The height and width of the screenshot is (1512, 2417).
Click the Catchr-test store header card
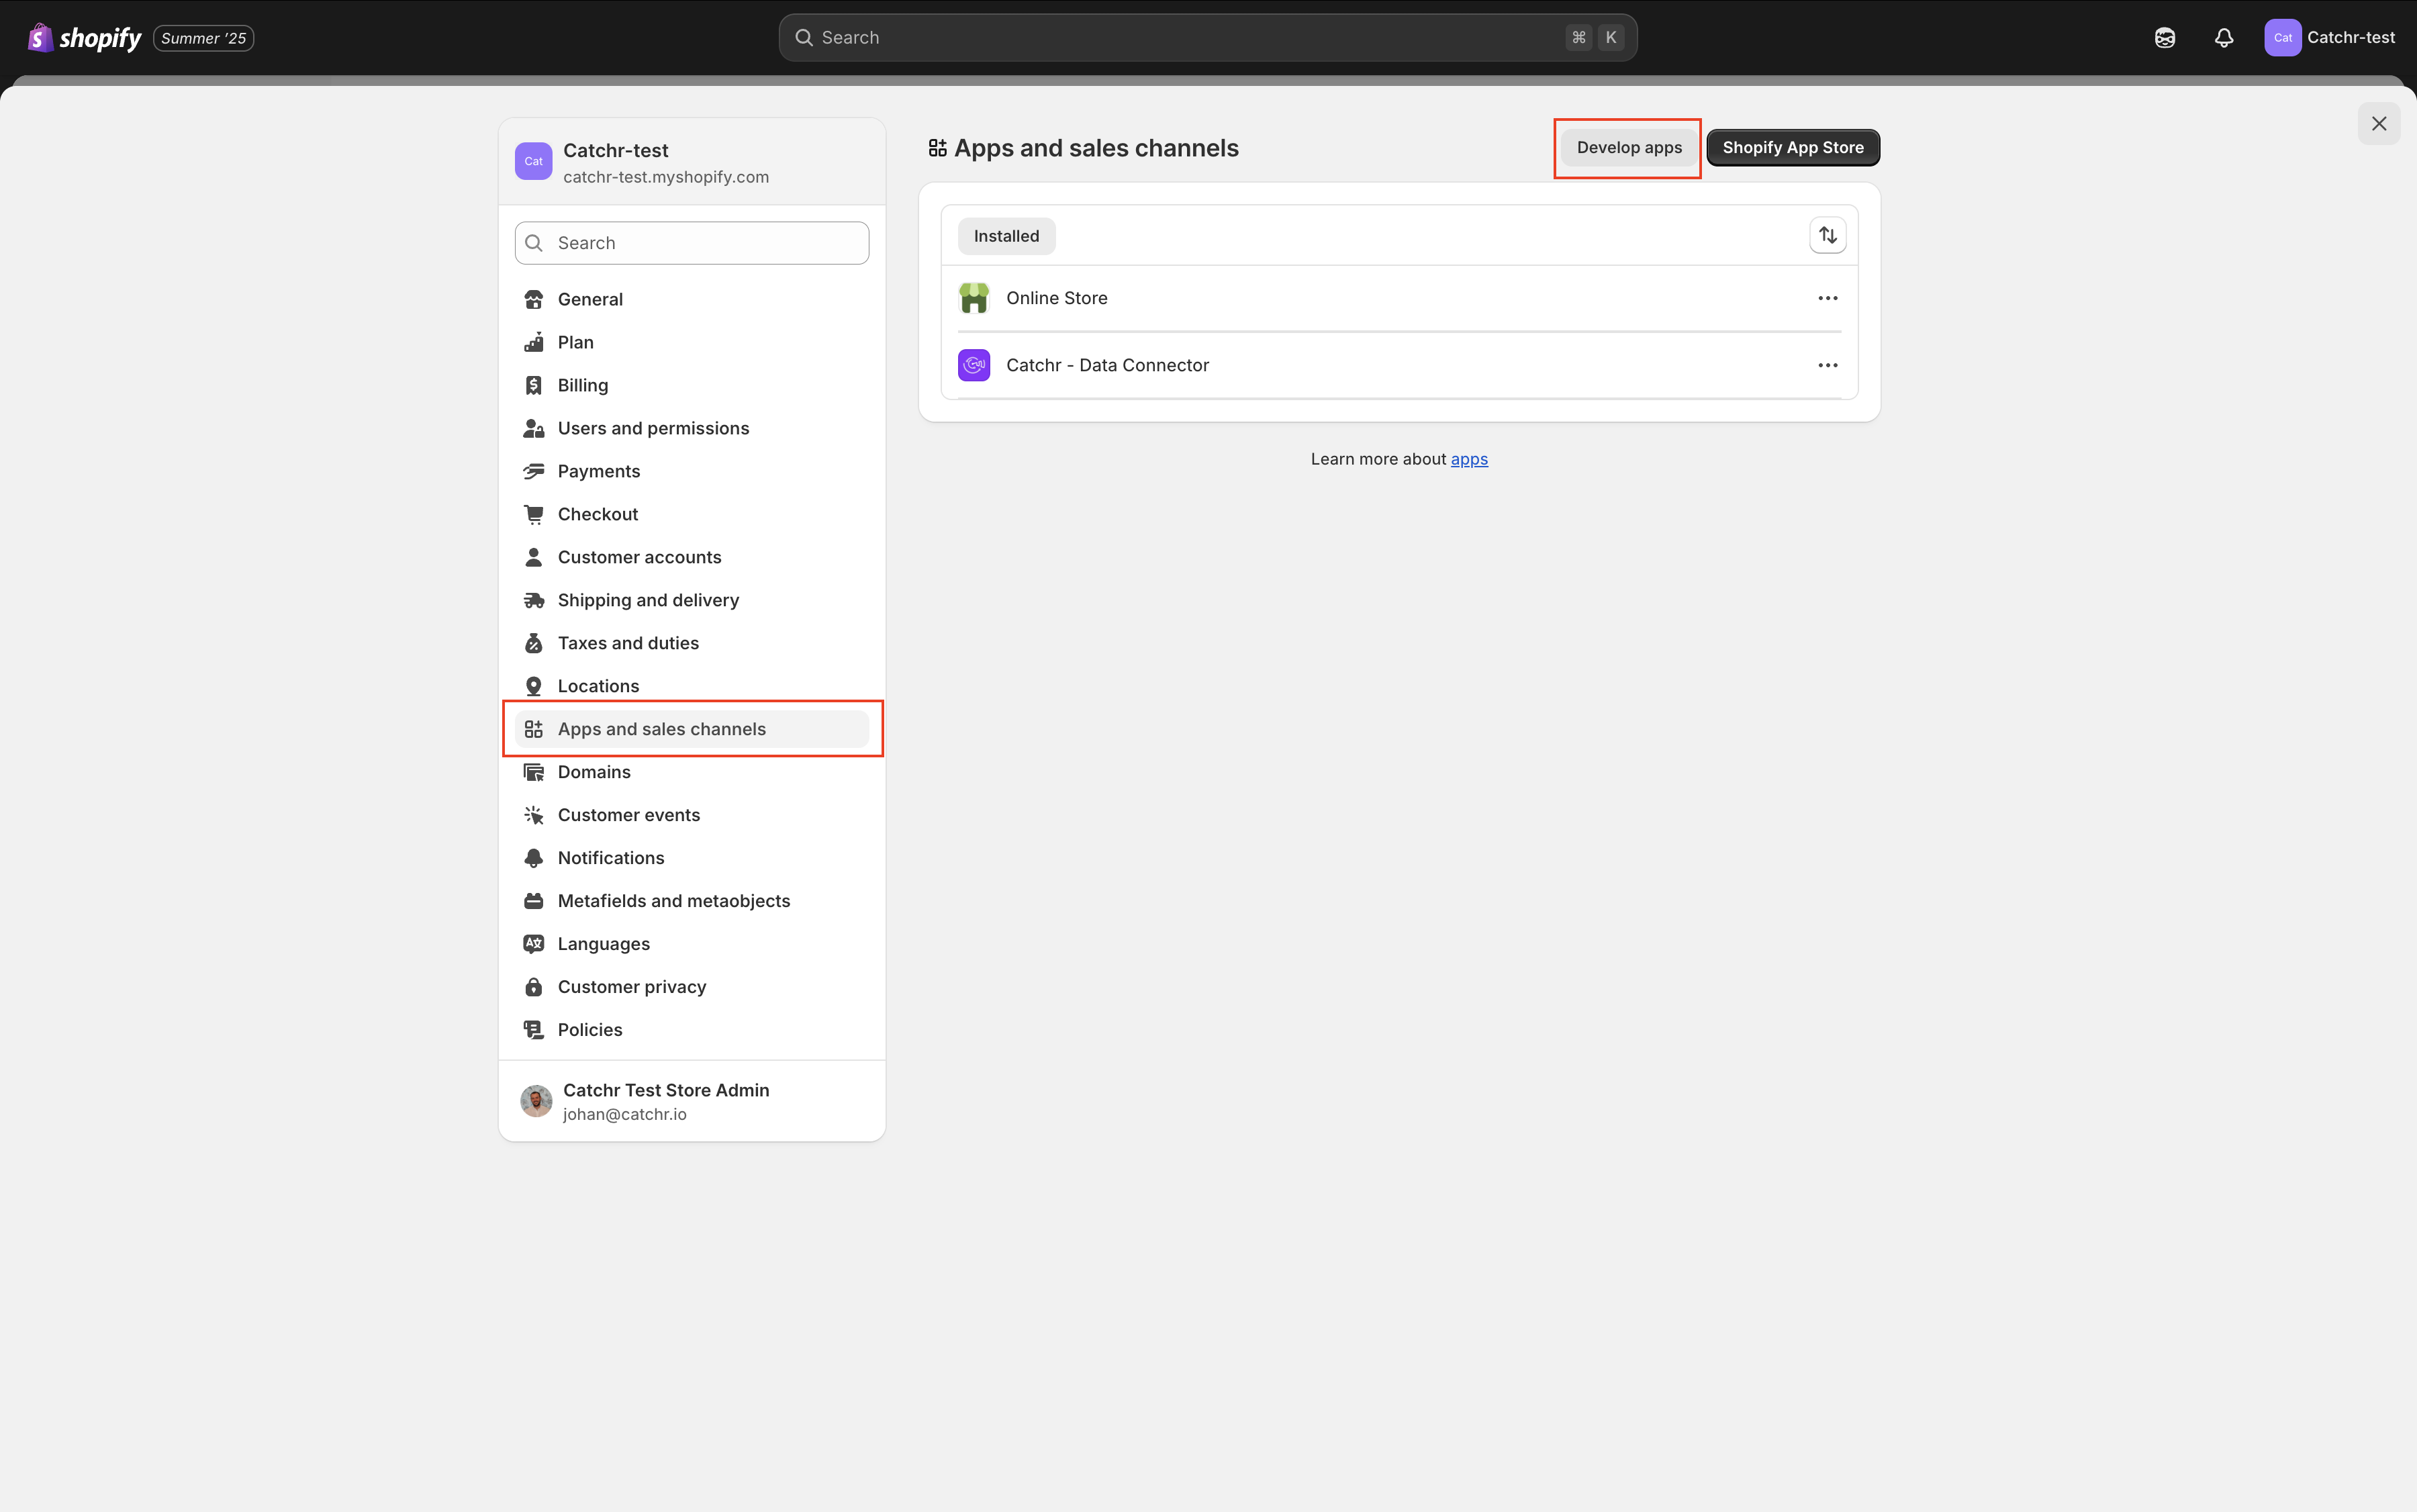[692, 162]
